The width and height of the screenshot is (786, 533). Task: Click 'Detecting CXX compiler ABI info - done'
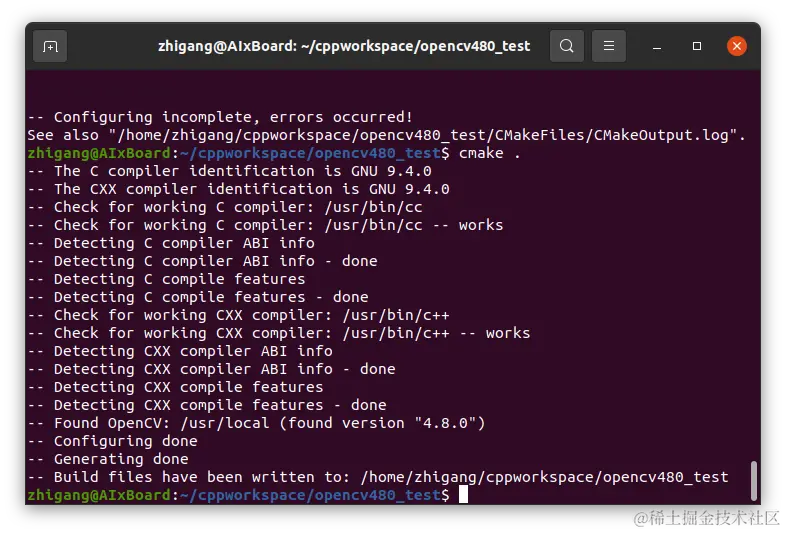click(x=212, y=370)
